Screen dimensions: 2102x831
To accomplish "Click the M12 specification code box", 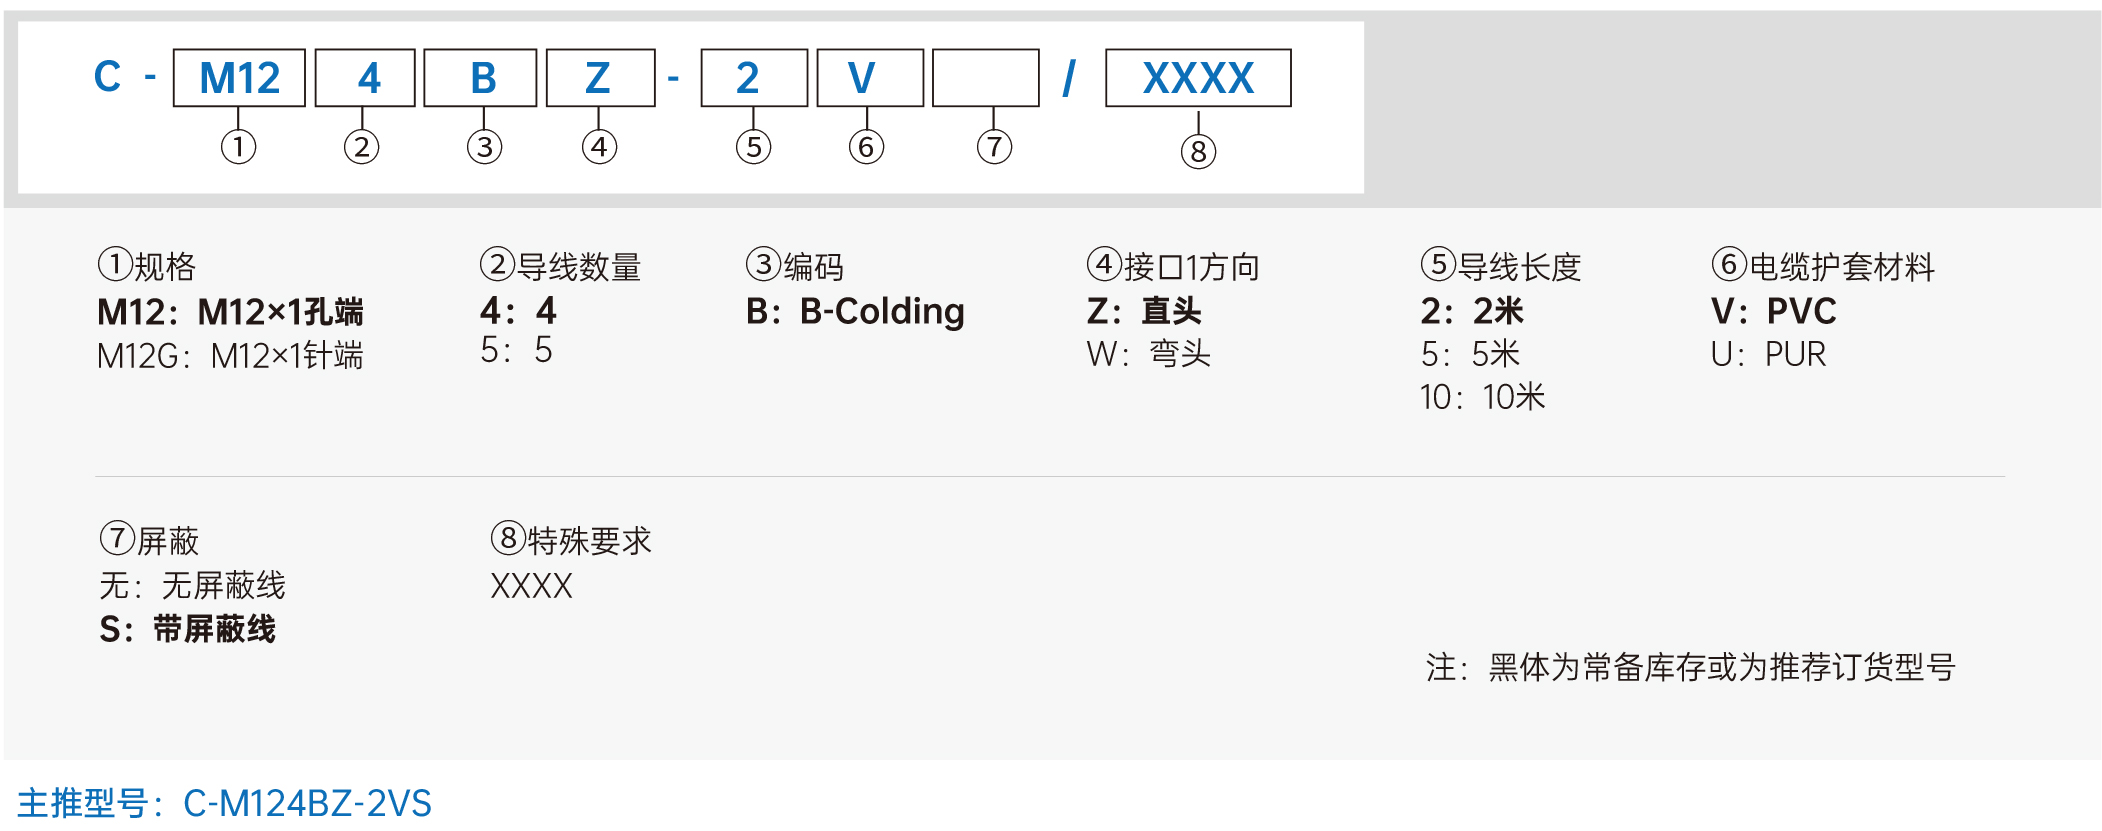I will pyautogui.click(x=239, y=78).
